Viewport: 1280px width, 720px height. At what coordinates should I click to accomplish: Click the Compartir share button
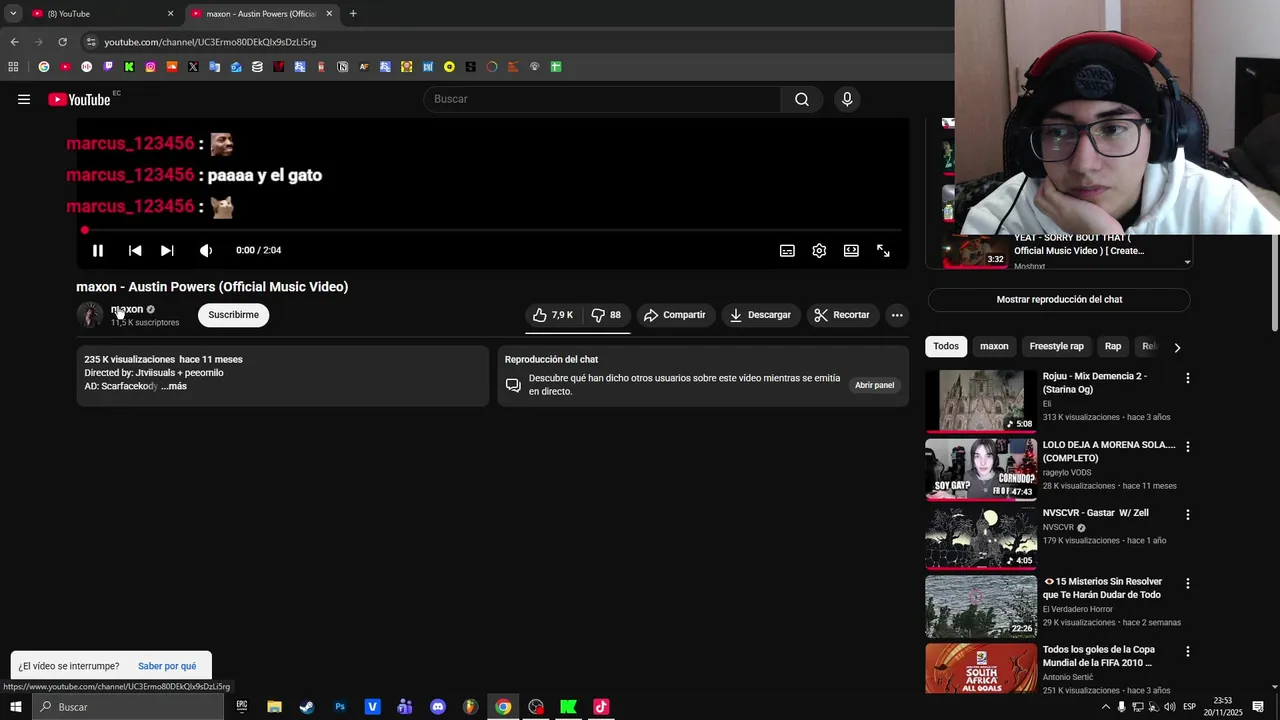pos(675,315)
